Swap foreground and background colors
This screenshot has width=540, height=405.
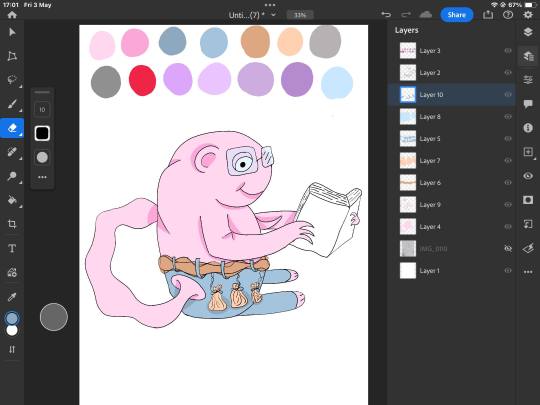point(12,350)
